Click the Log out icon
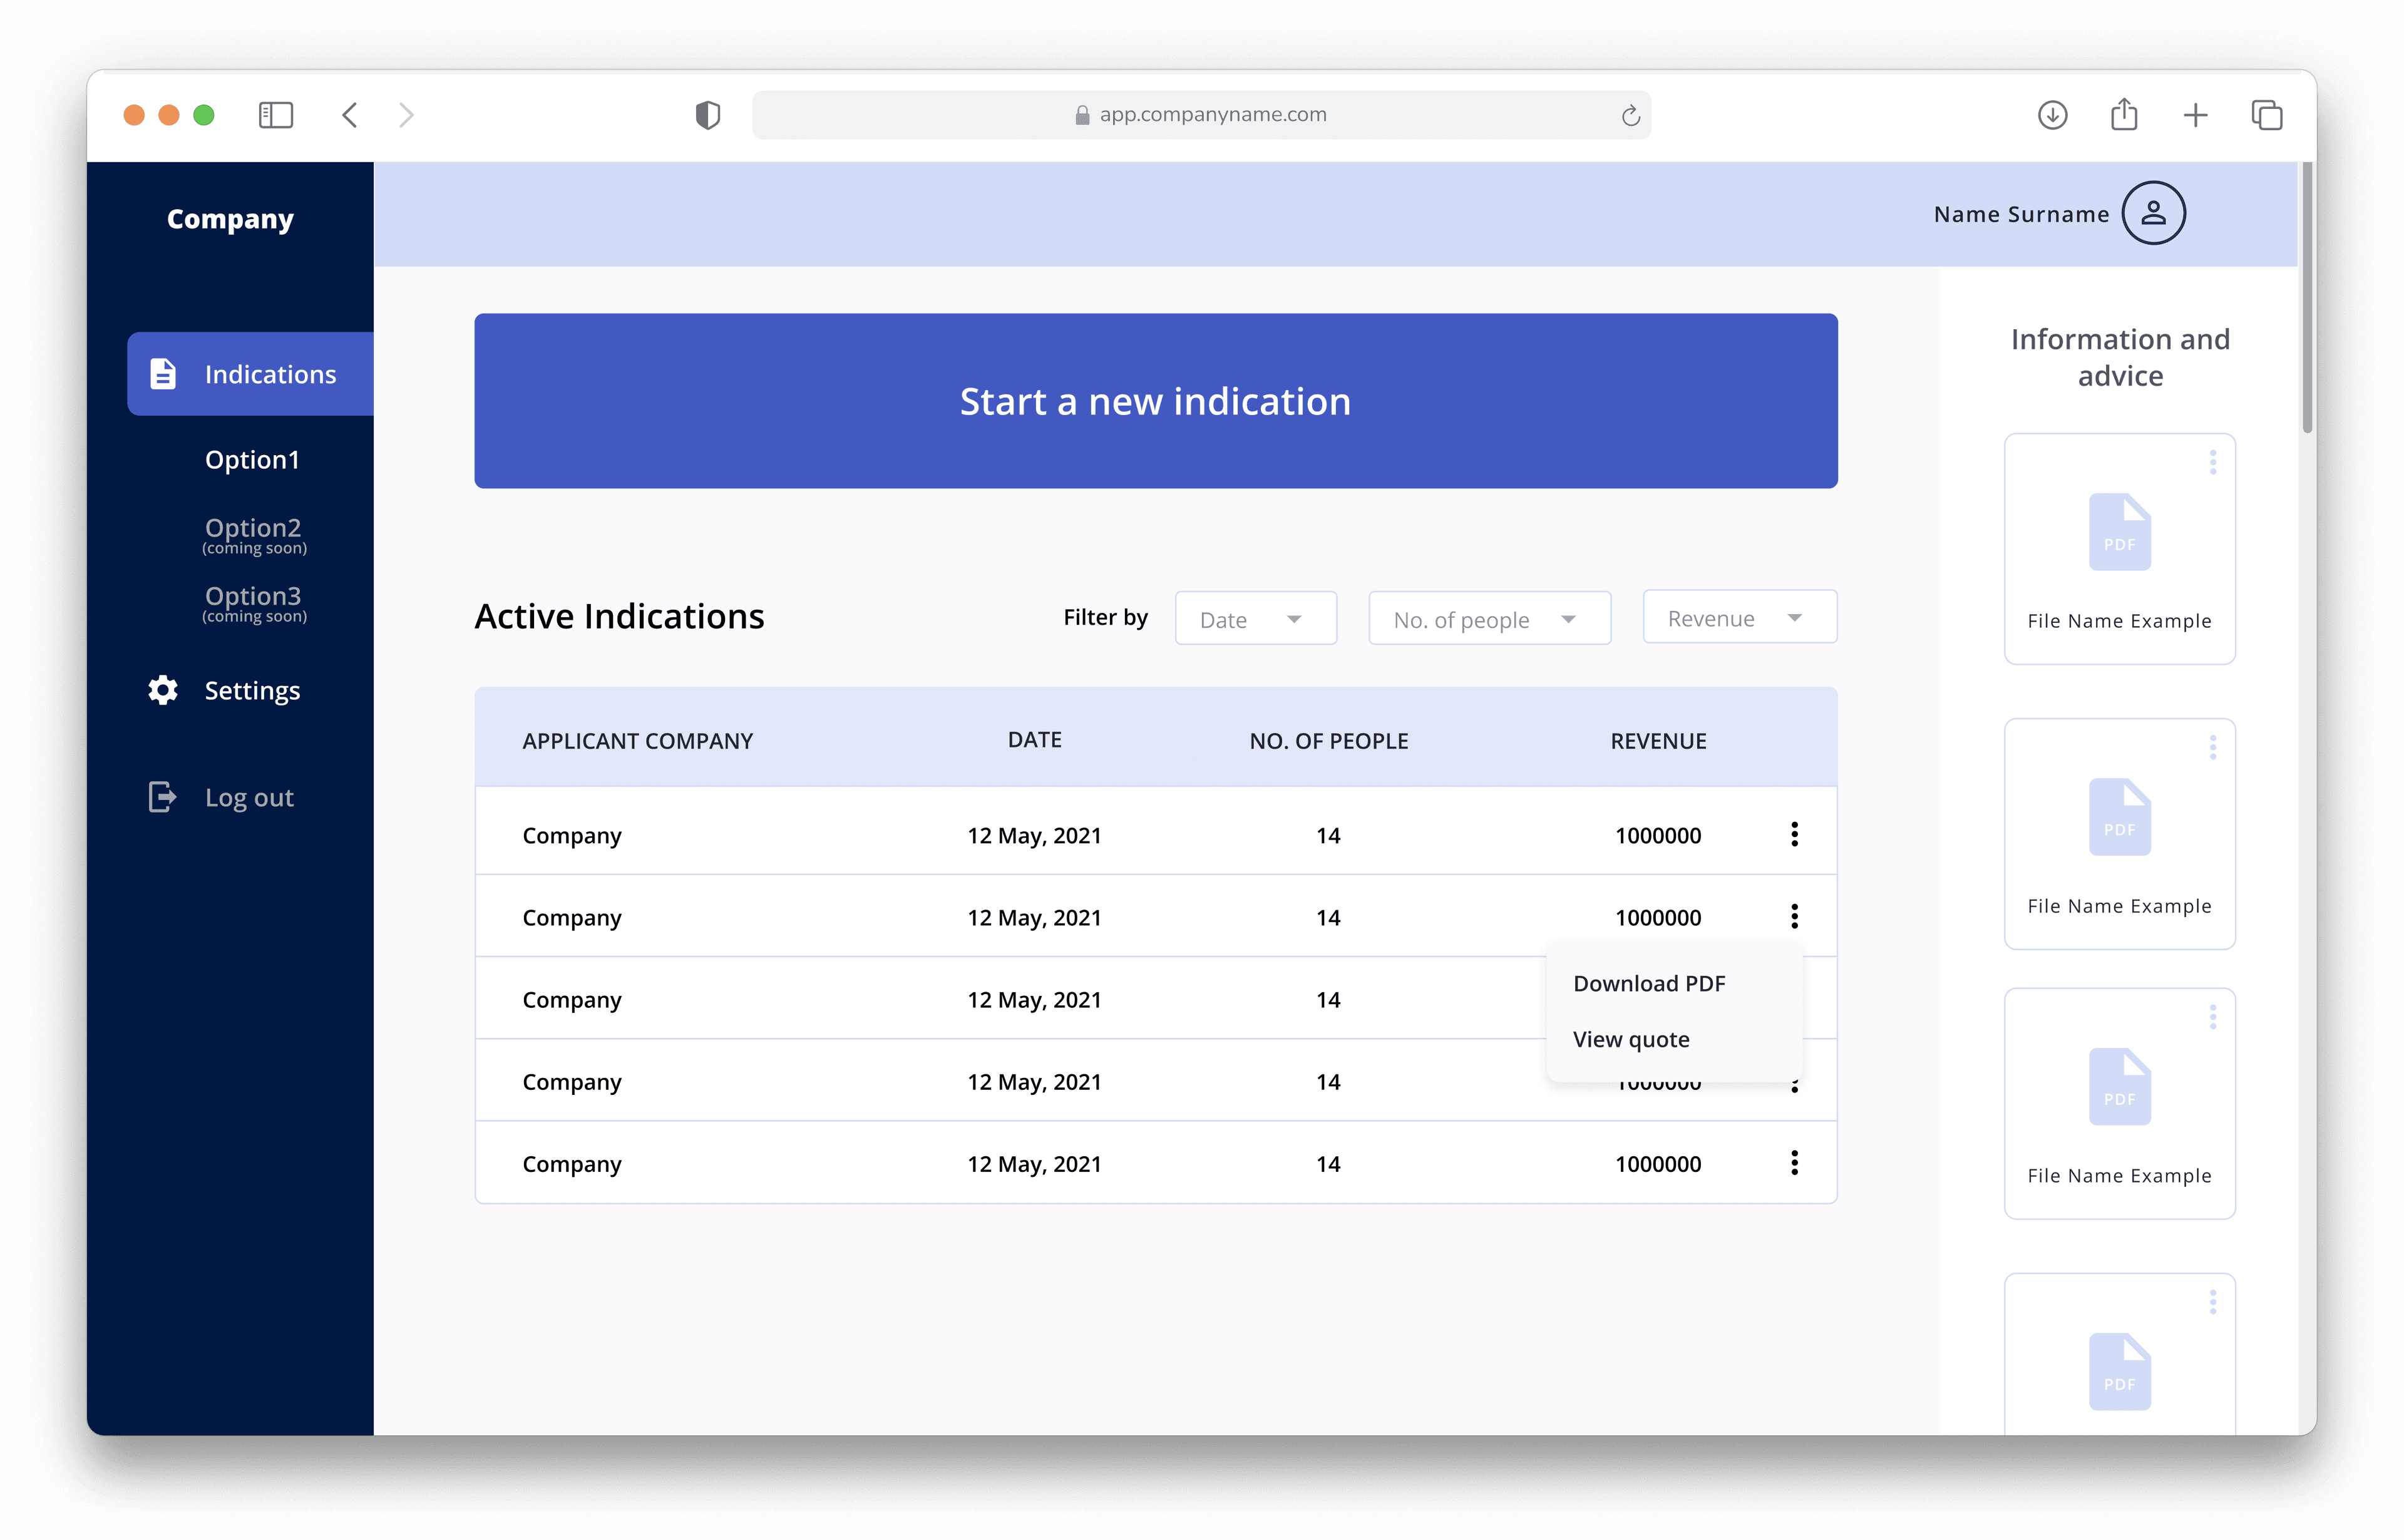Image resolution: width=2404 pixels, height=1540 pixels. point(162,796)
